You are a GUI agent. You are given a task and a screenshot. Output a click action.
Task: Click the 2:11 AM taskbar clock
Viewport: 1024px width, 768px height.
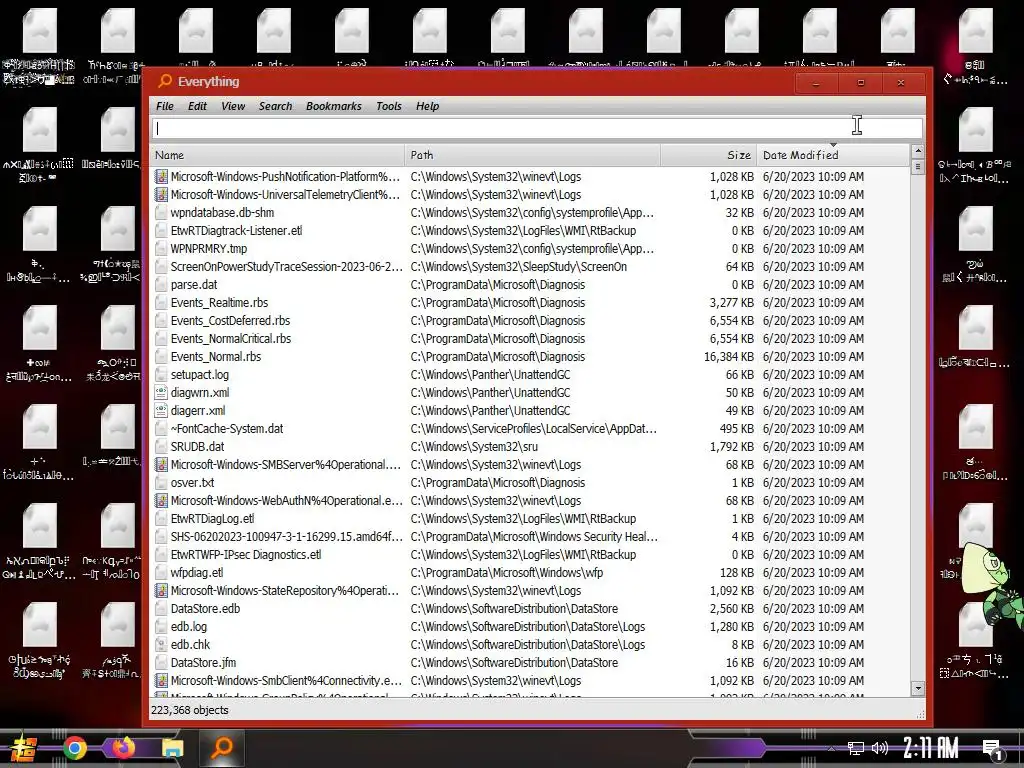(931, 748)
